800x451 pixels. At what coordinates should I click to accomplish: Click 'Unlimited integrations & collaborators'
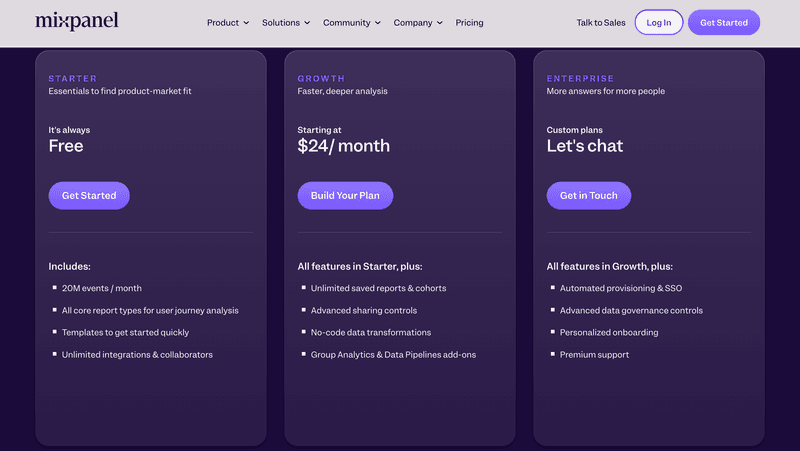point(137,355)
